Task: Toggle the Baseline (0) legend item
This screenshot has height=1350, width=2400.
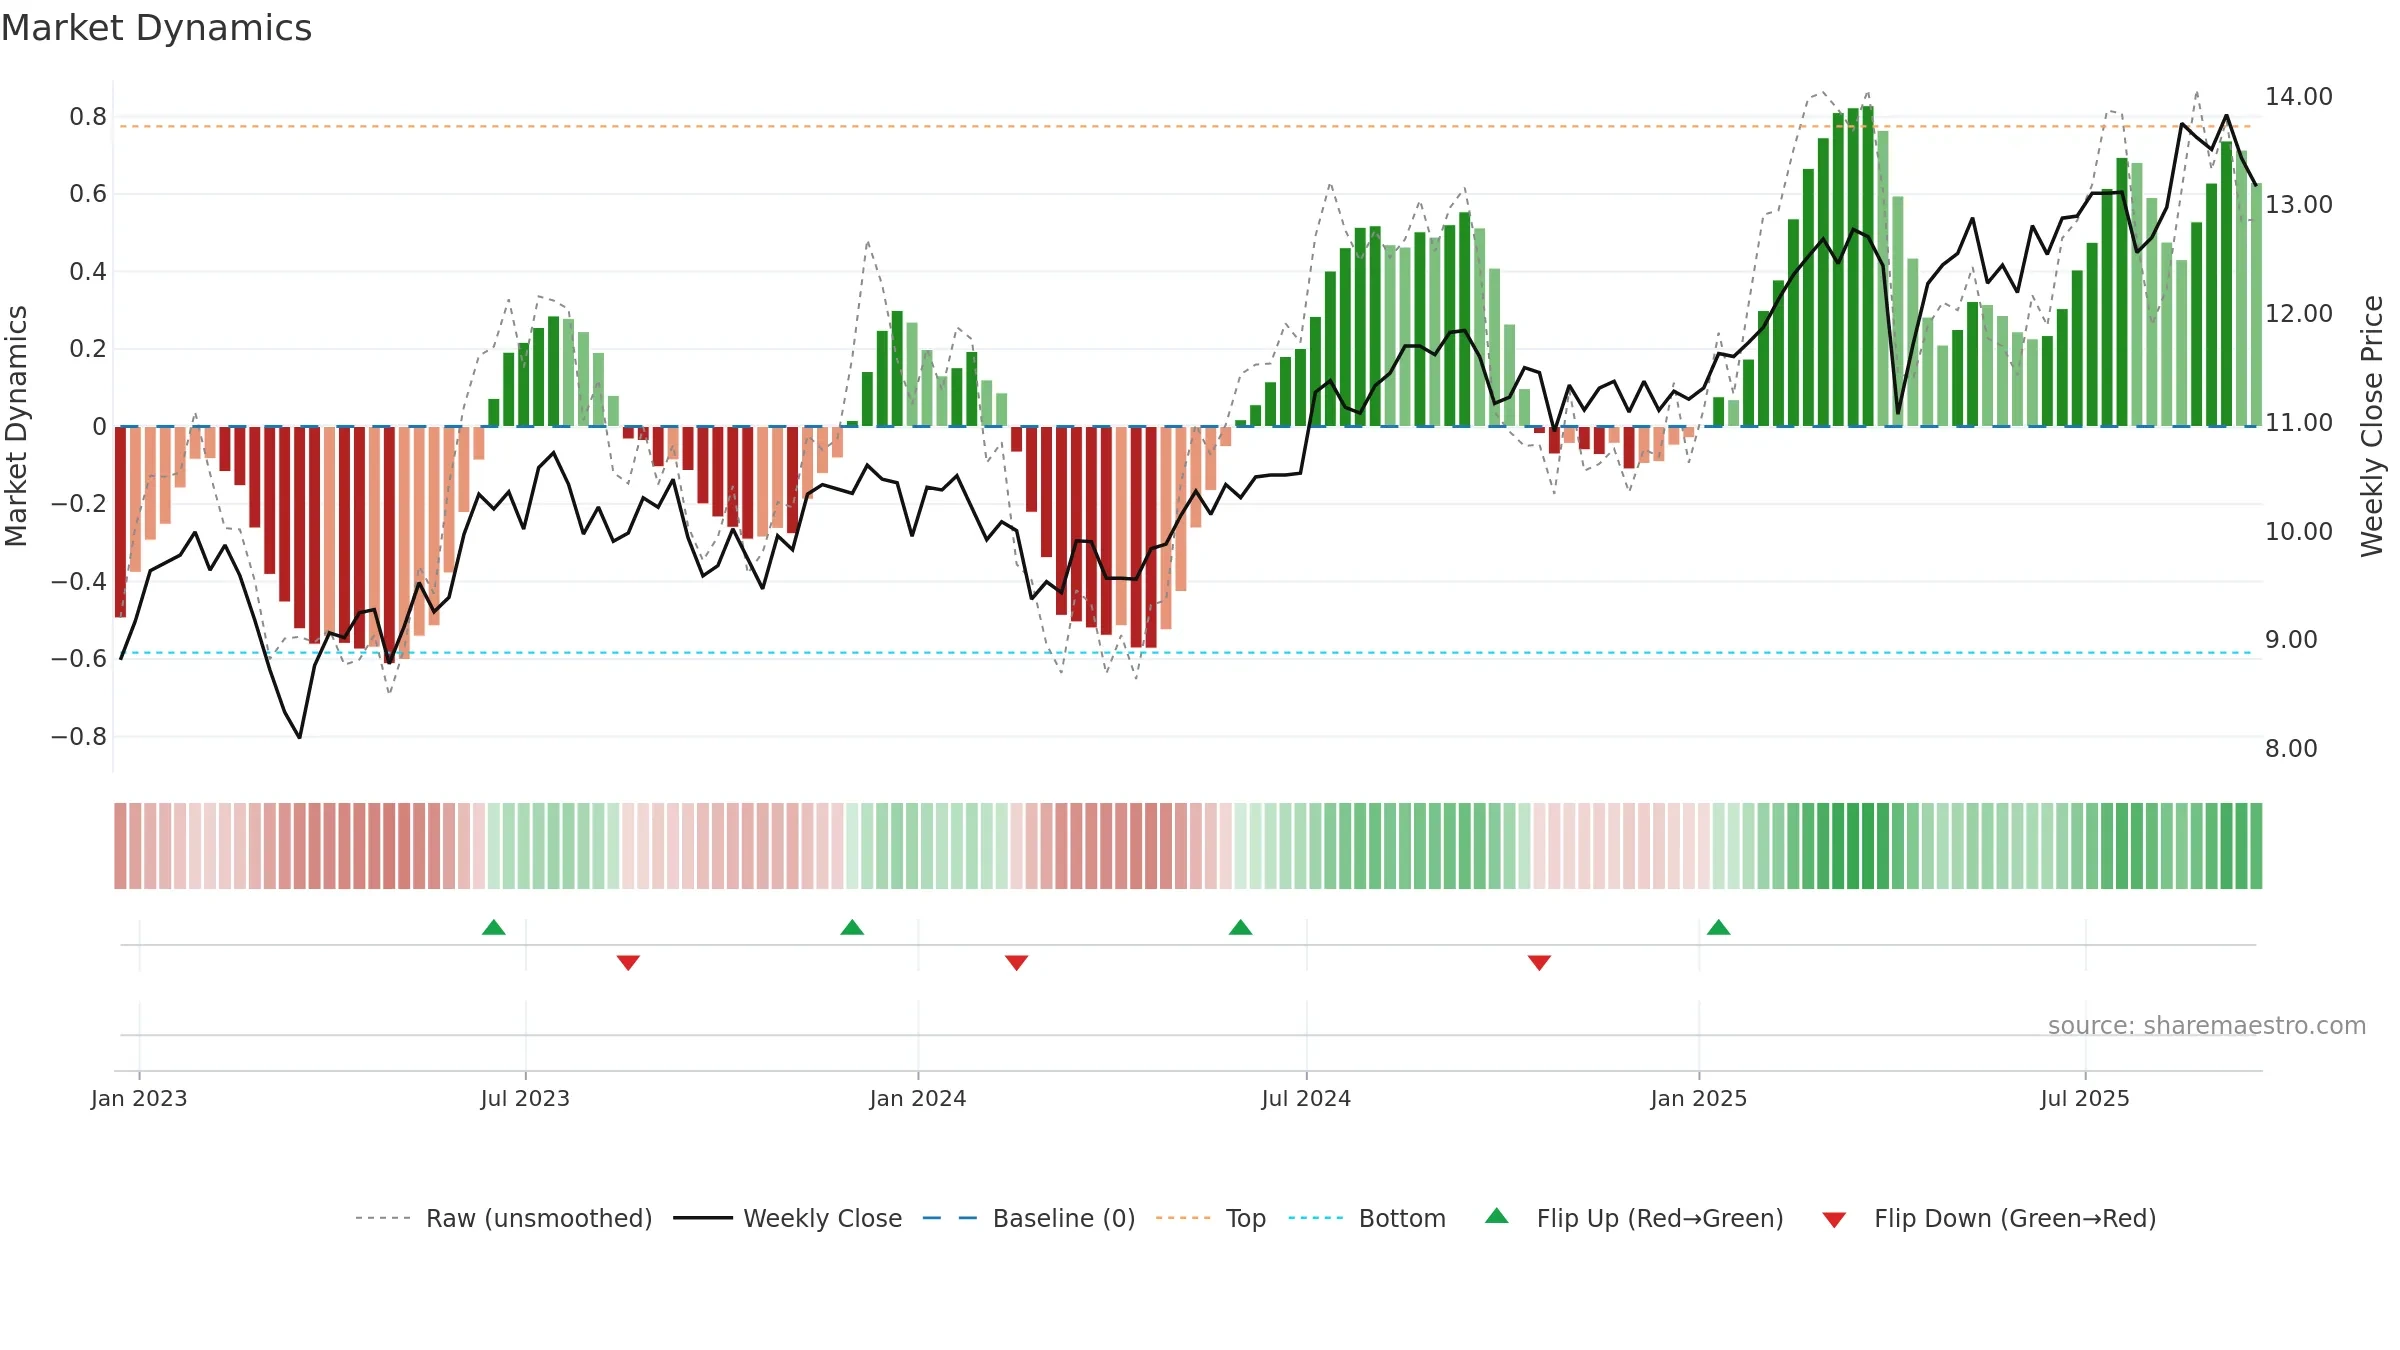Action: click(1029, 1218)
